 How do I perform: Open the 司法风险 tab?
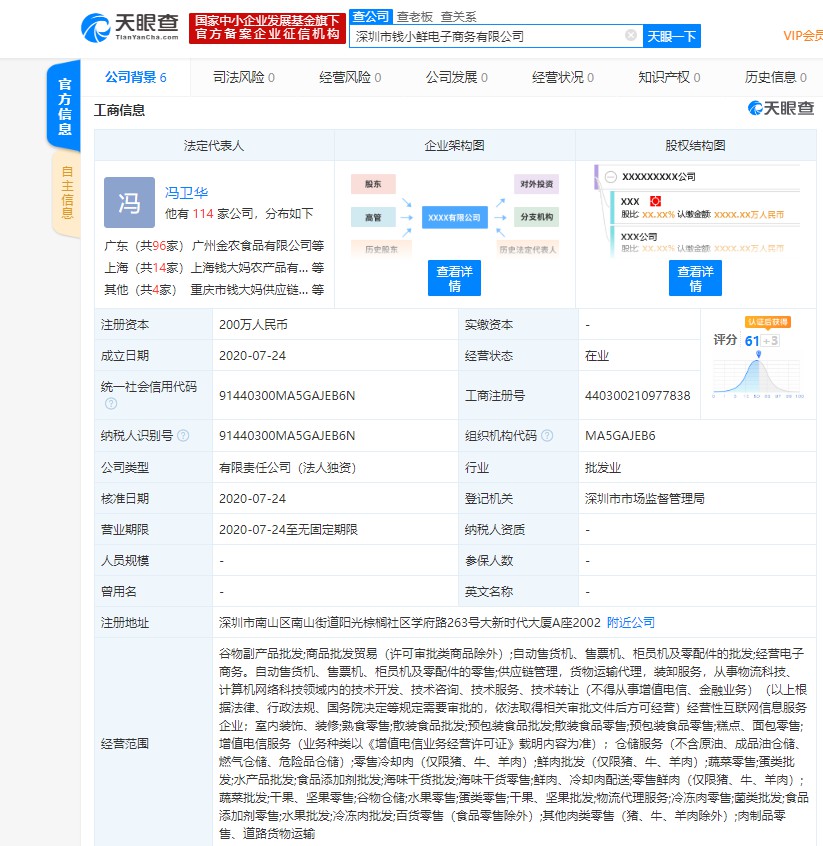pos(244,77)
